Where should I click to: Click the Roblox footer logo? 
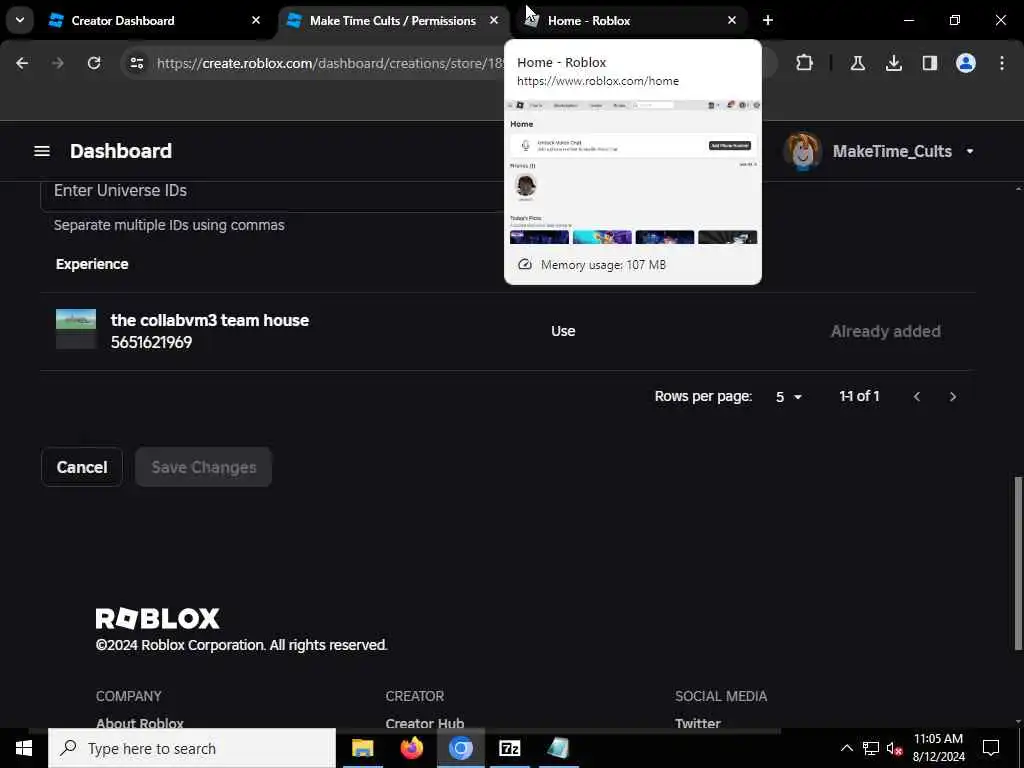pos(157,618)
